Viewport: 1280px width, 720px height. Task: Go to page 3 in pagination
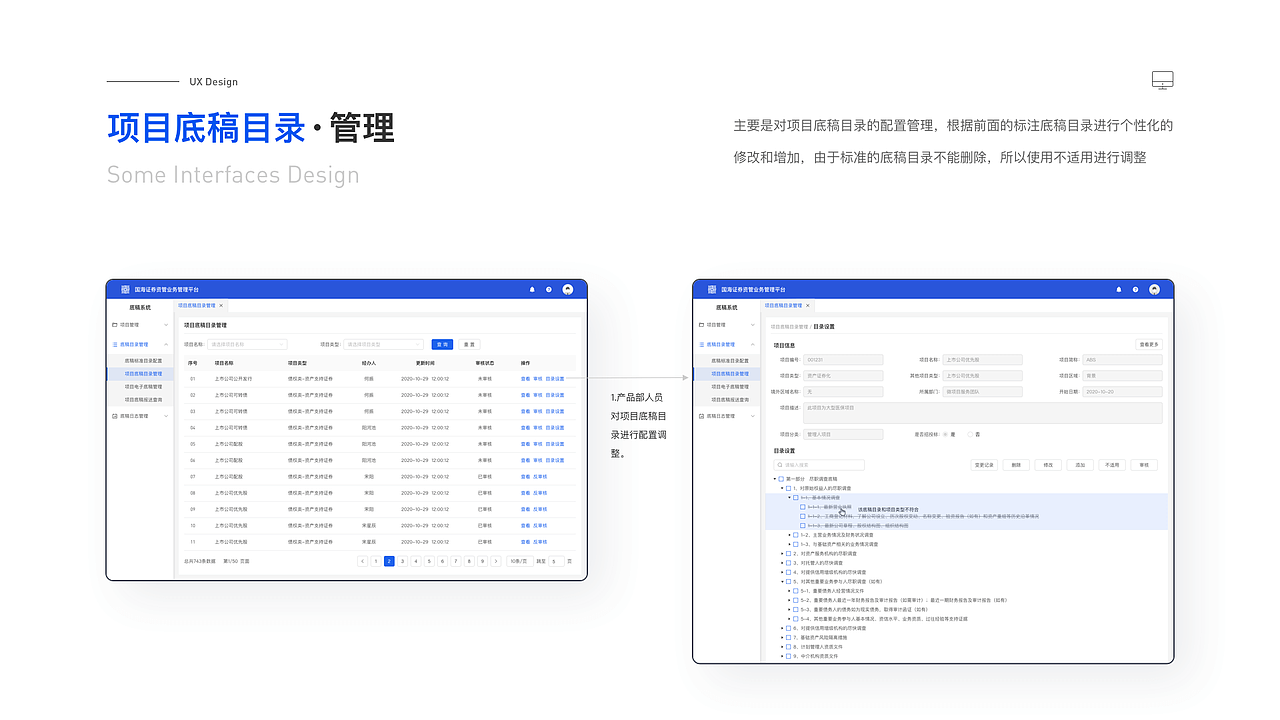[402, 561]
